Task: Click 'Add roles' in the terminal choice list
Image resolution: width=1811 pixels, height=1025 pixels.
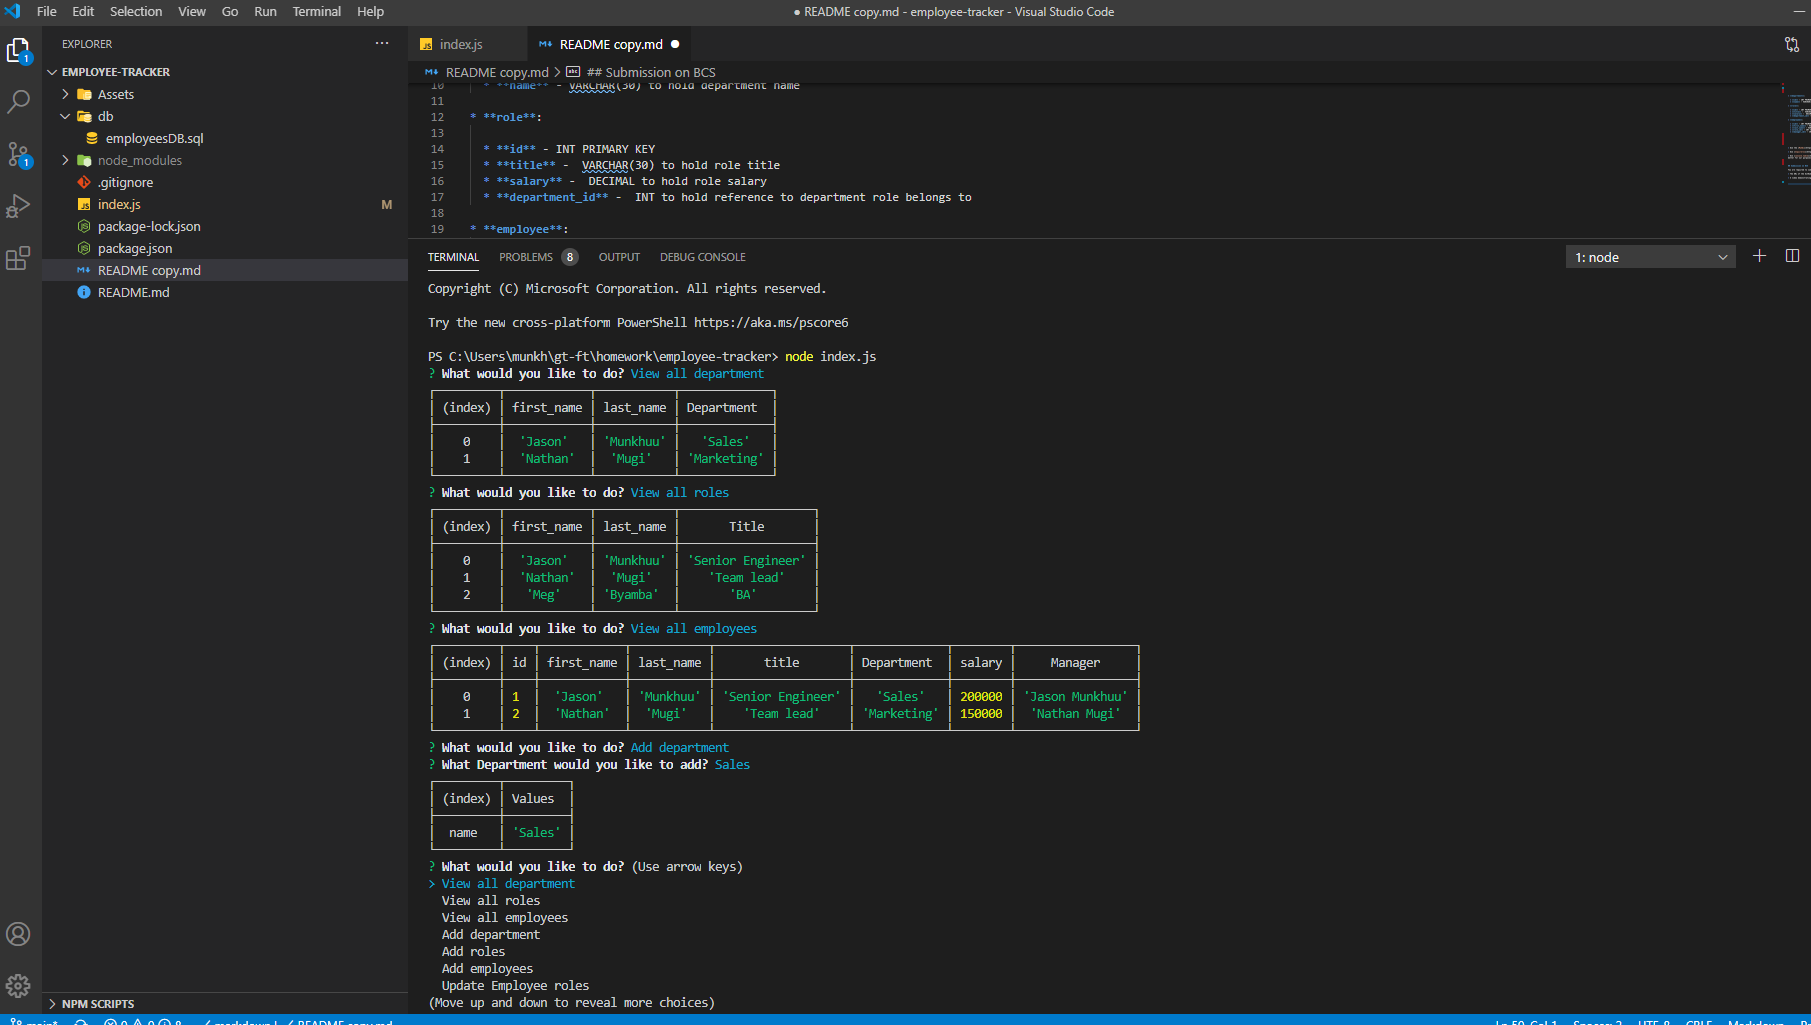Action: click(x=473, y=951)
